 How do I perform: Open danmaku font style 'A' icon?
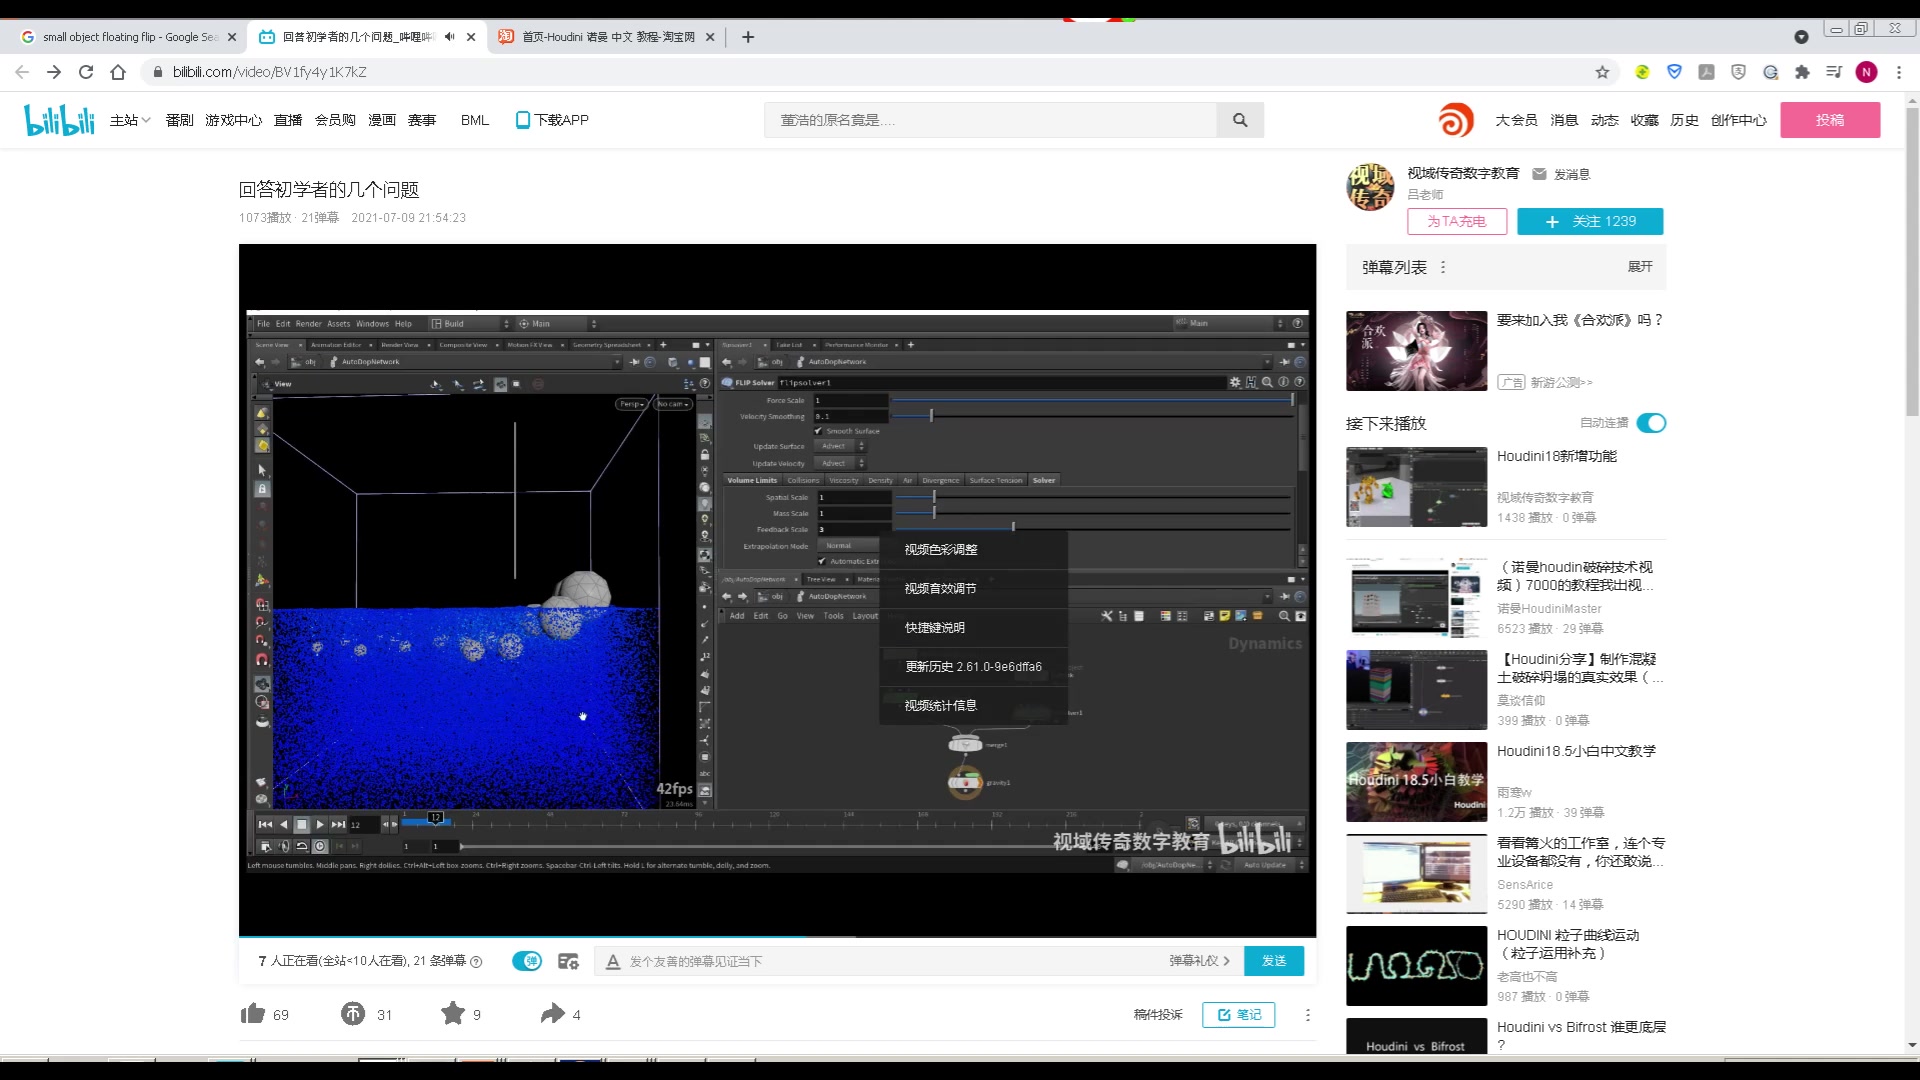coord(613,961)
